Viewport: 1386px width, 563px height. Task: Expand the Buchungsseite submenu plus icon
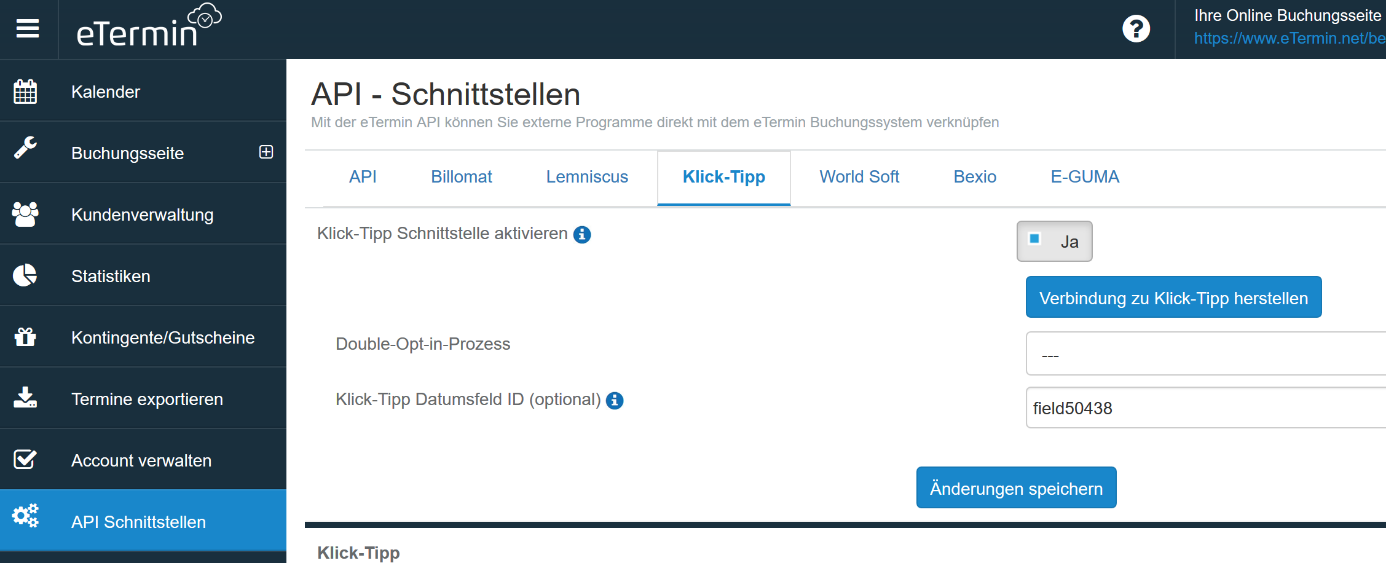tap(266, 153)
